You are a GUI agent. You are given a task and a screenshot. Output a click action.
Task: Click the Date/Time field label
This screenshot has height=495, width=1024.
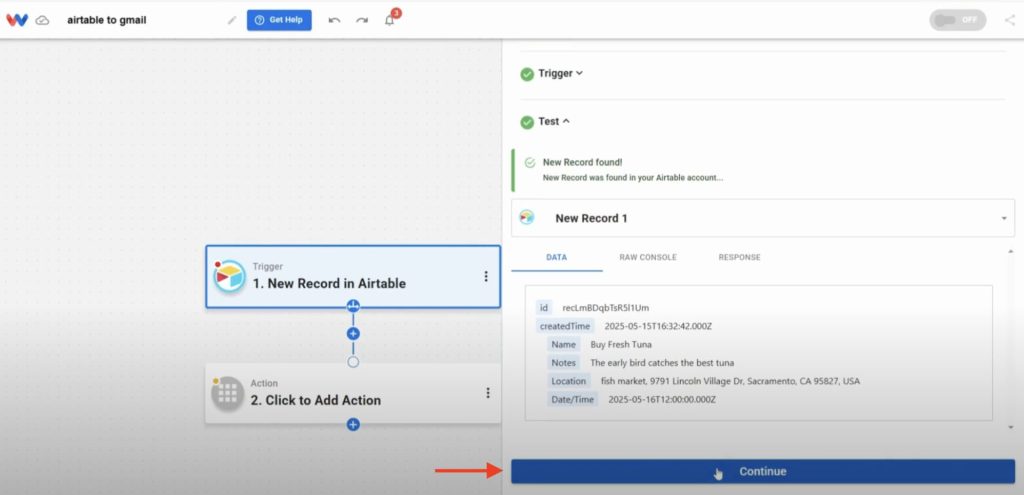click(573, 399)
